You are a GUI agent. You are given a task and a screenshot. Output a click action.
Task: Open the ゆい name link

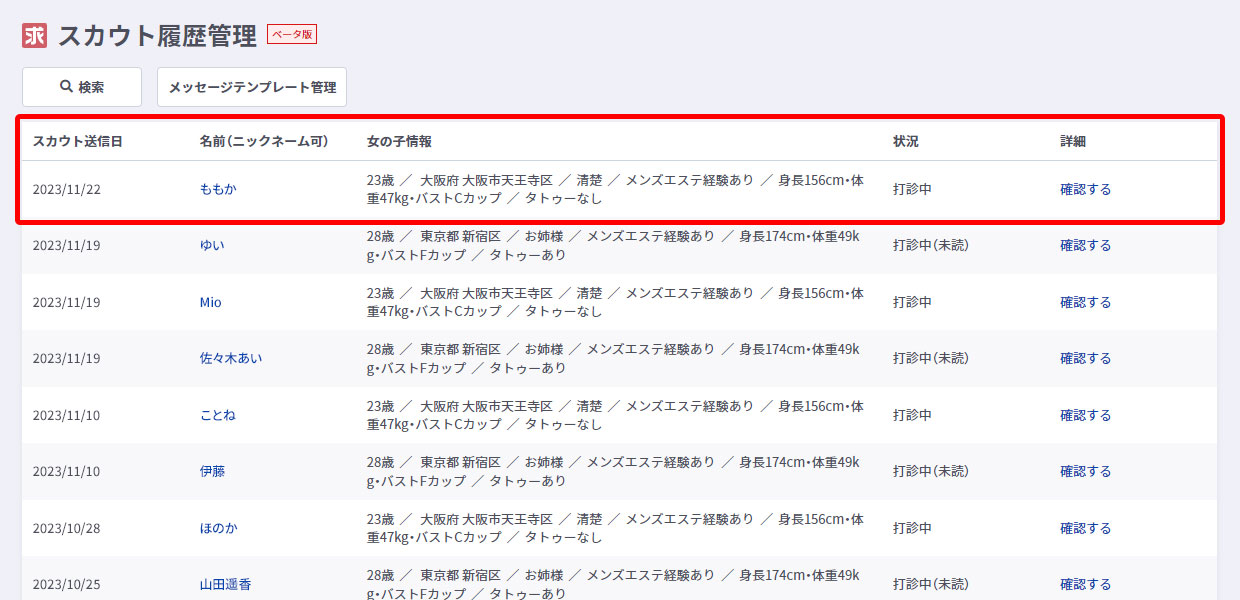(x=212, y=245)
